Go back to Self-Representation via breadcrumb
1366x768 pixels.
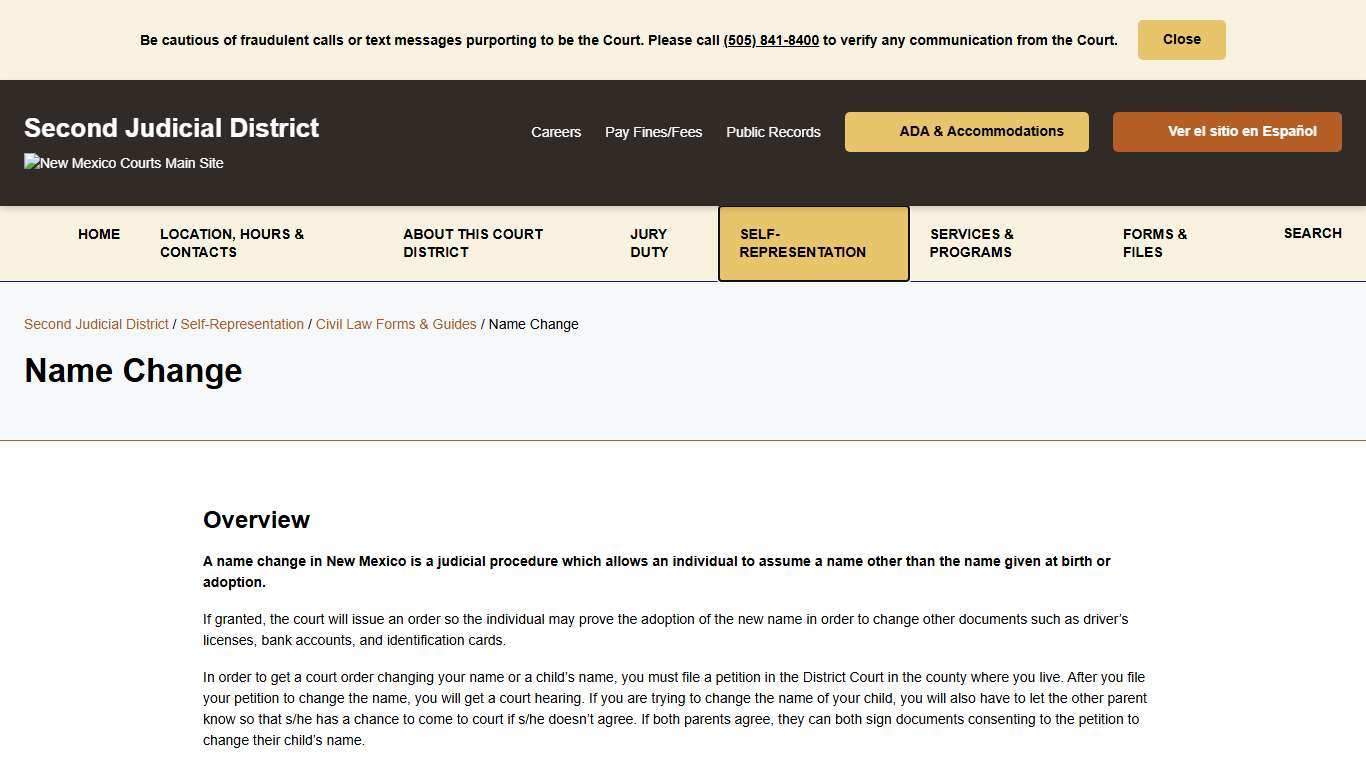point(242,324)
